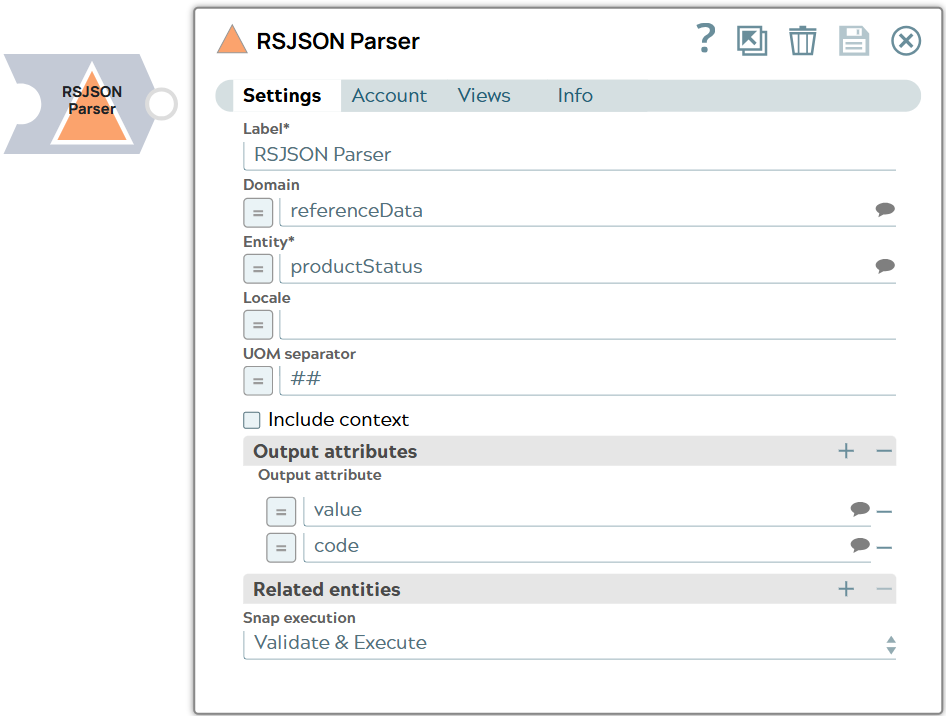The image size is (946, 716).
Task: Remove the value output attribute
Action: (x=884, y=510)
